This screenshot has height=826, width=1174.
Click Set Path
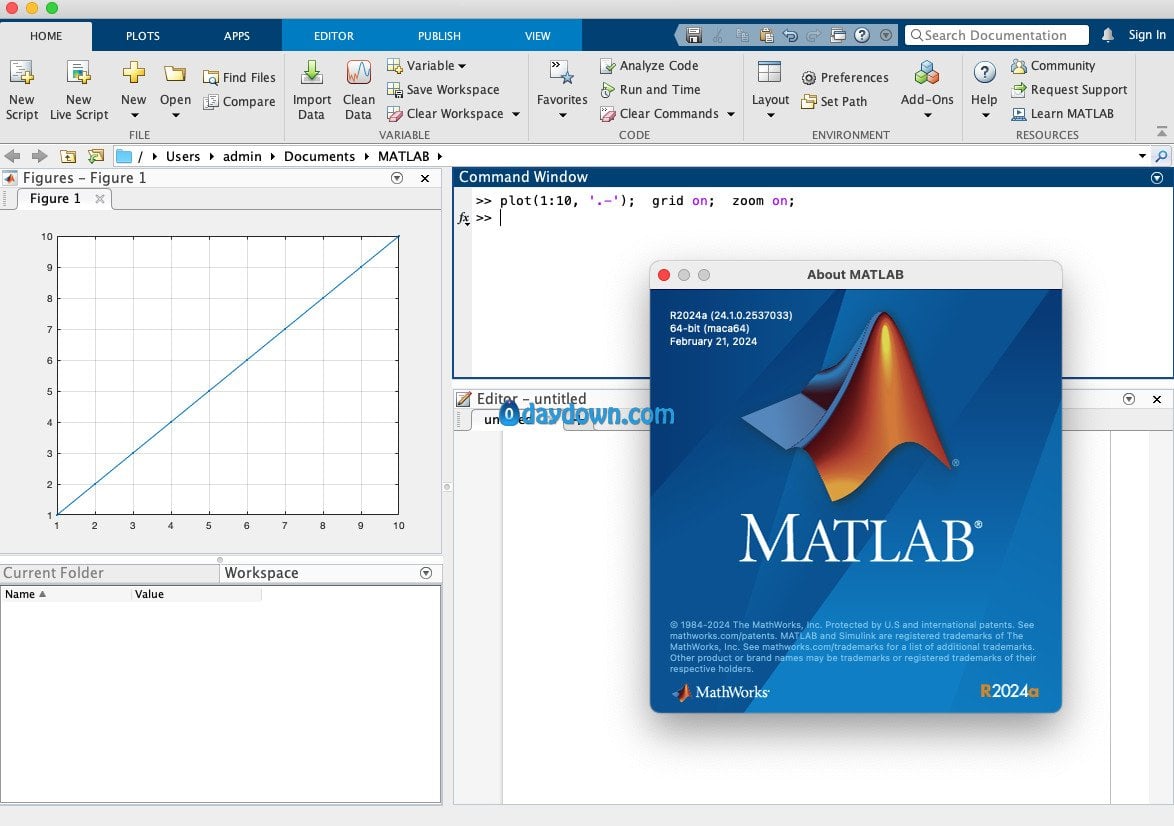point(834,101)
